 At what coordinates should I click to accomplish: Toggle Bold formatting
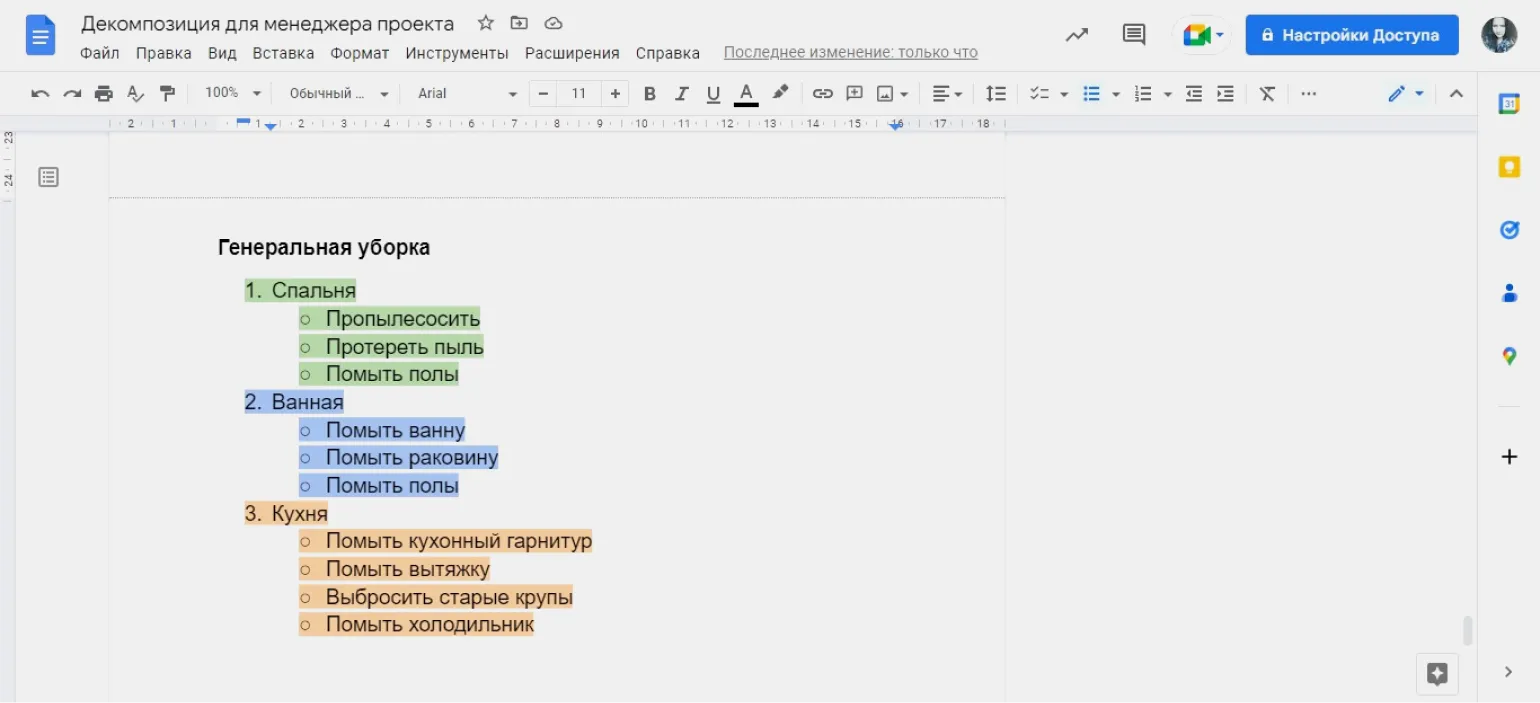649,94
